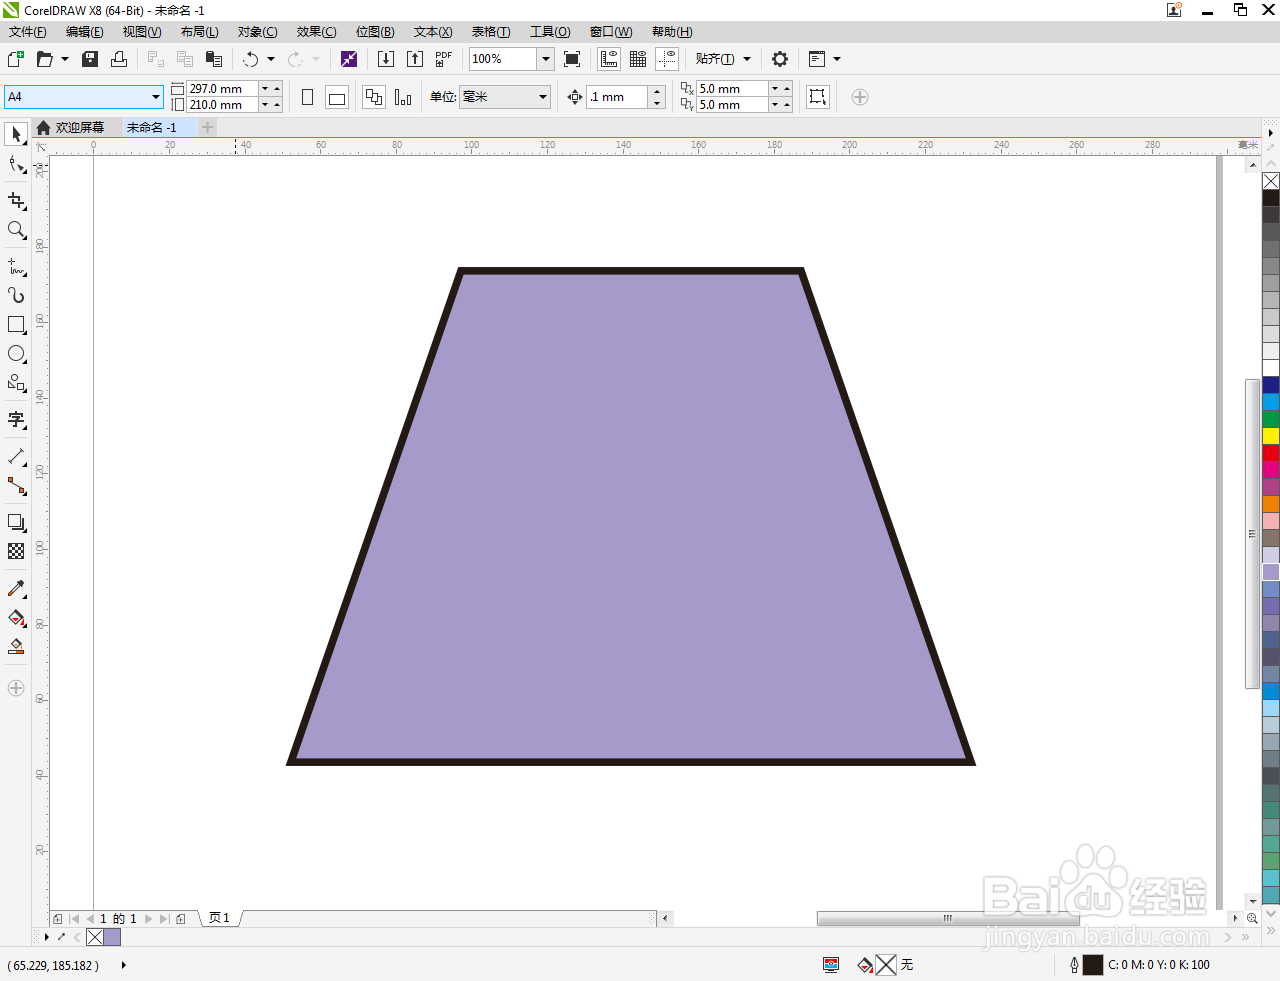This screenshot has height=981, width=1280.
Task: Select the Connector tool
Action: [x=16, y=486]
